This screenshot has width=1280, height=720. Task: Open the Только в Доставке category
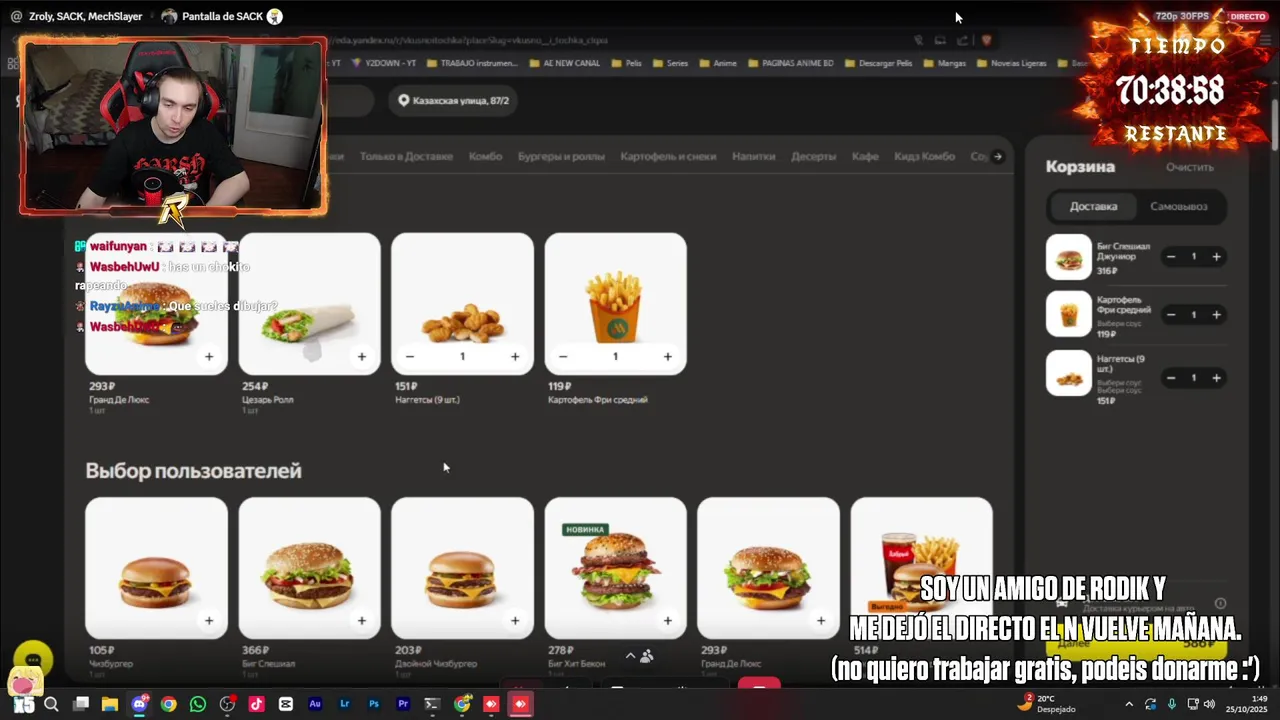pos(406,156)
